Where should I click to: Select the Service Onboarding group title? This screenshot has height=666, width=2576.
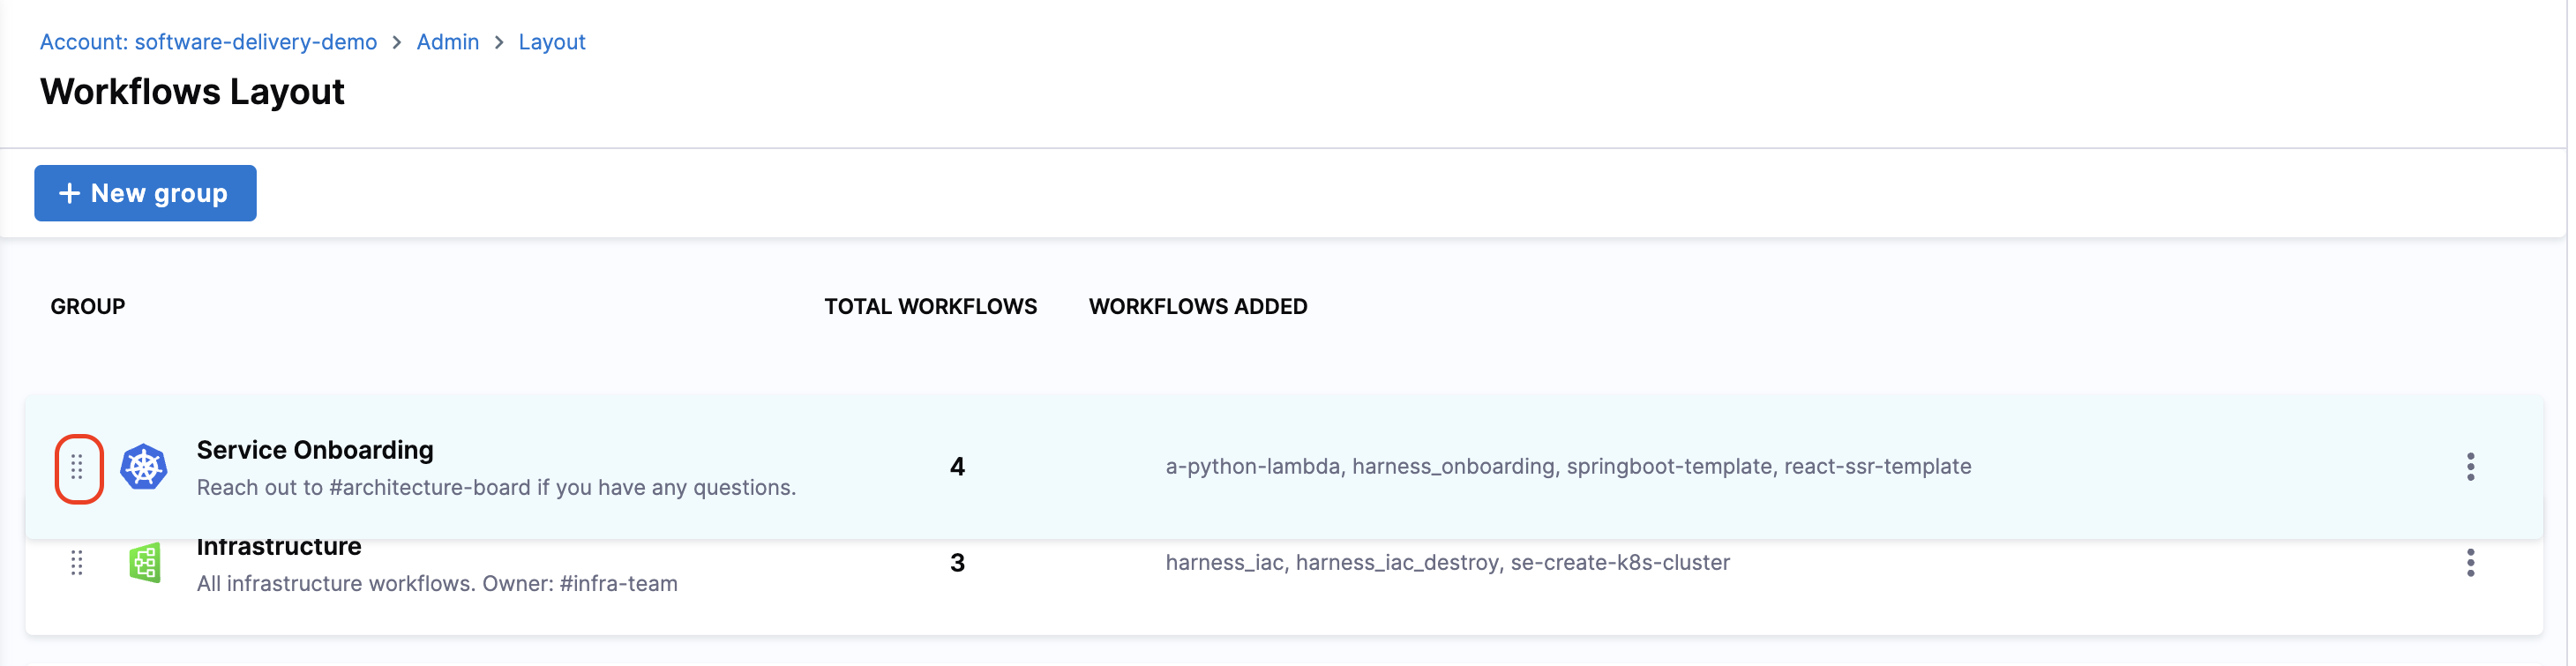[x=315, y=450]
